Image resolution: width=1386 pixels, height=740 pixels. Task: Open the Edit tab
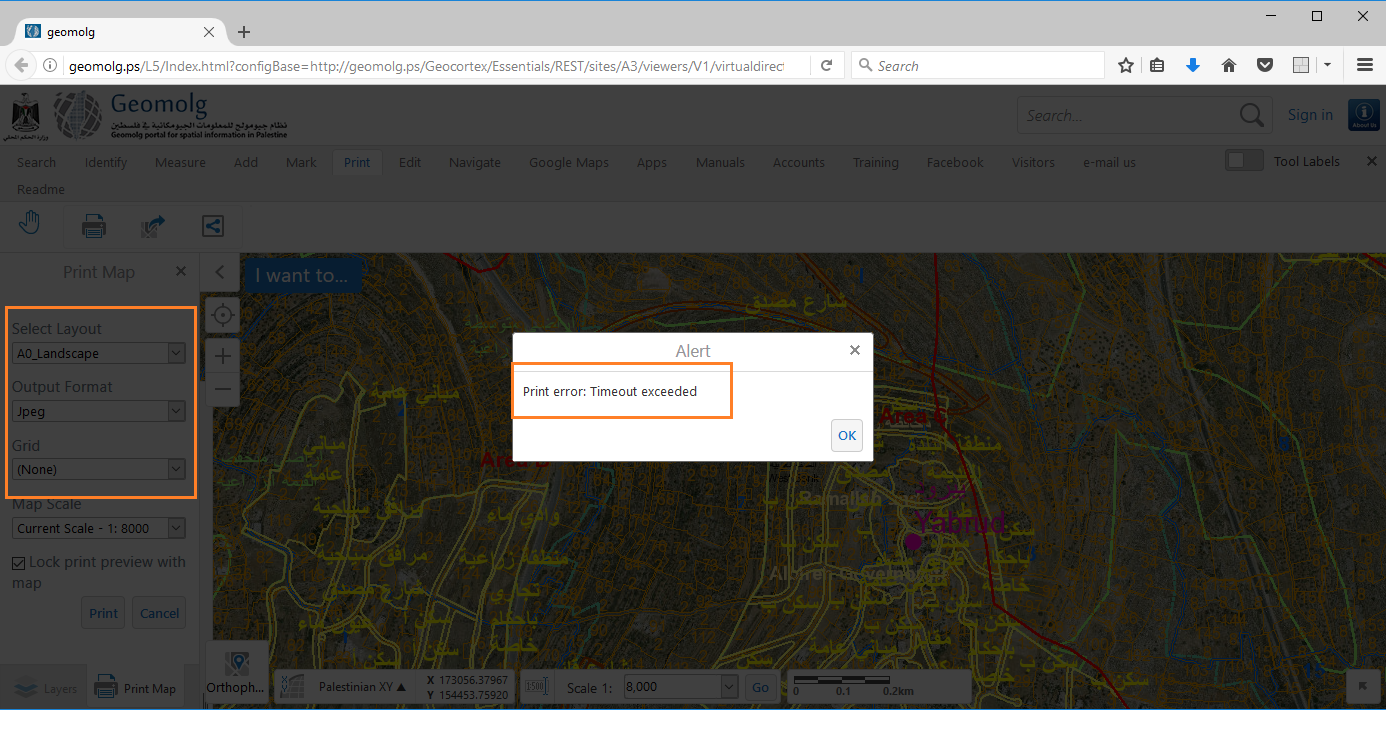pyautogui.click(x=409, y=162)
